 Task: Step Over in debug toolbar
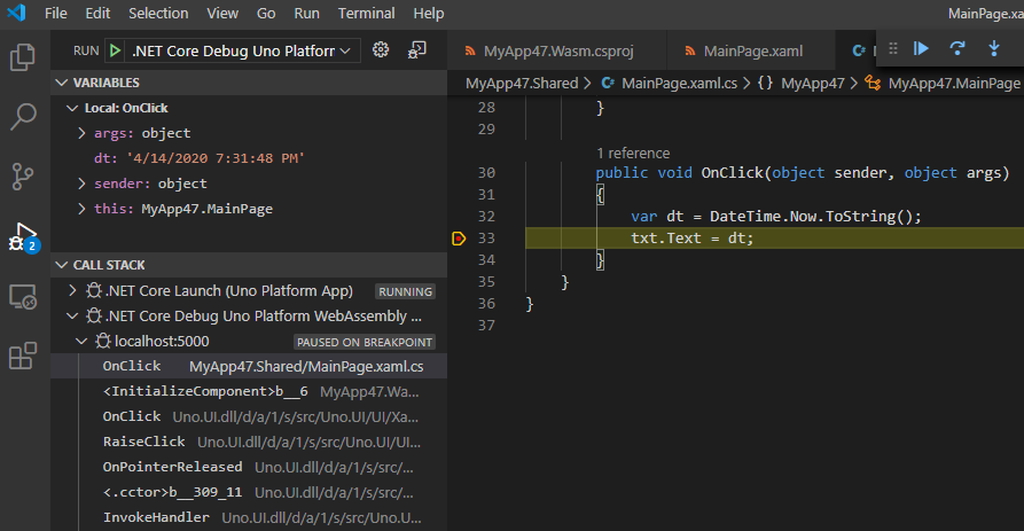tap(957, 48)
